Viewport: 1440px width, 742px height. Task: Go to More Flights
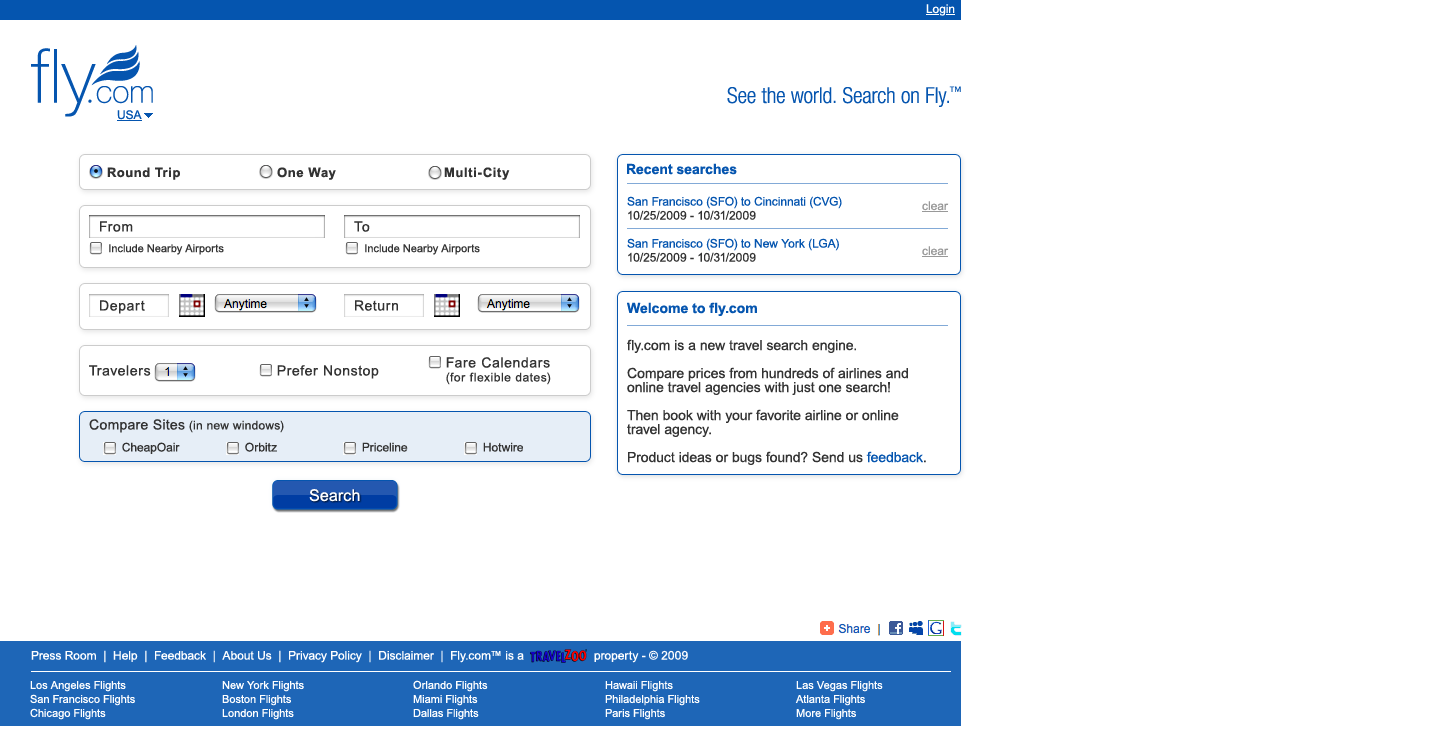click(x=826, y=714)
